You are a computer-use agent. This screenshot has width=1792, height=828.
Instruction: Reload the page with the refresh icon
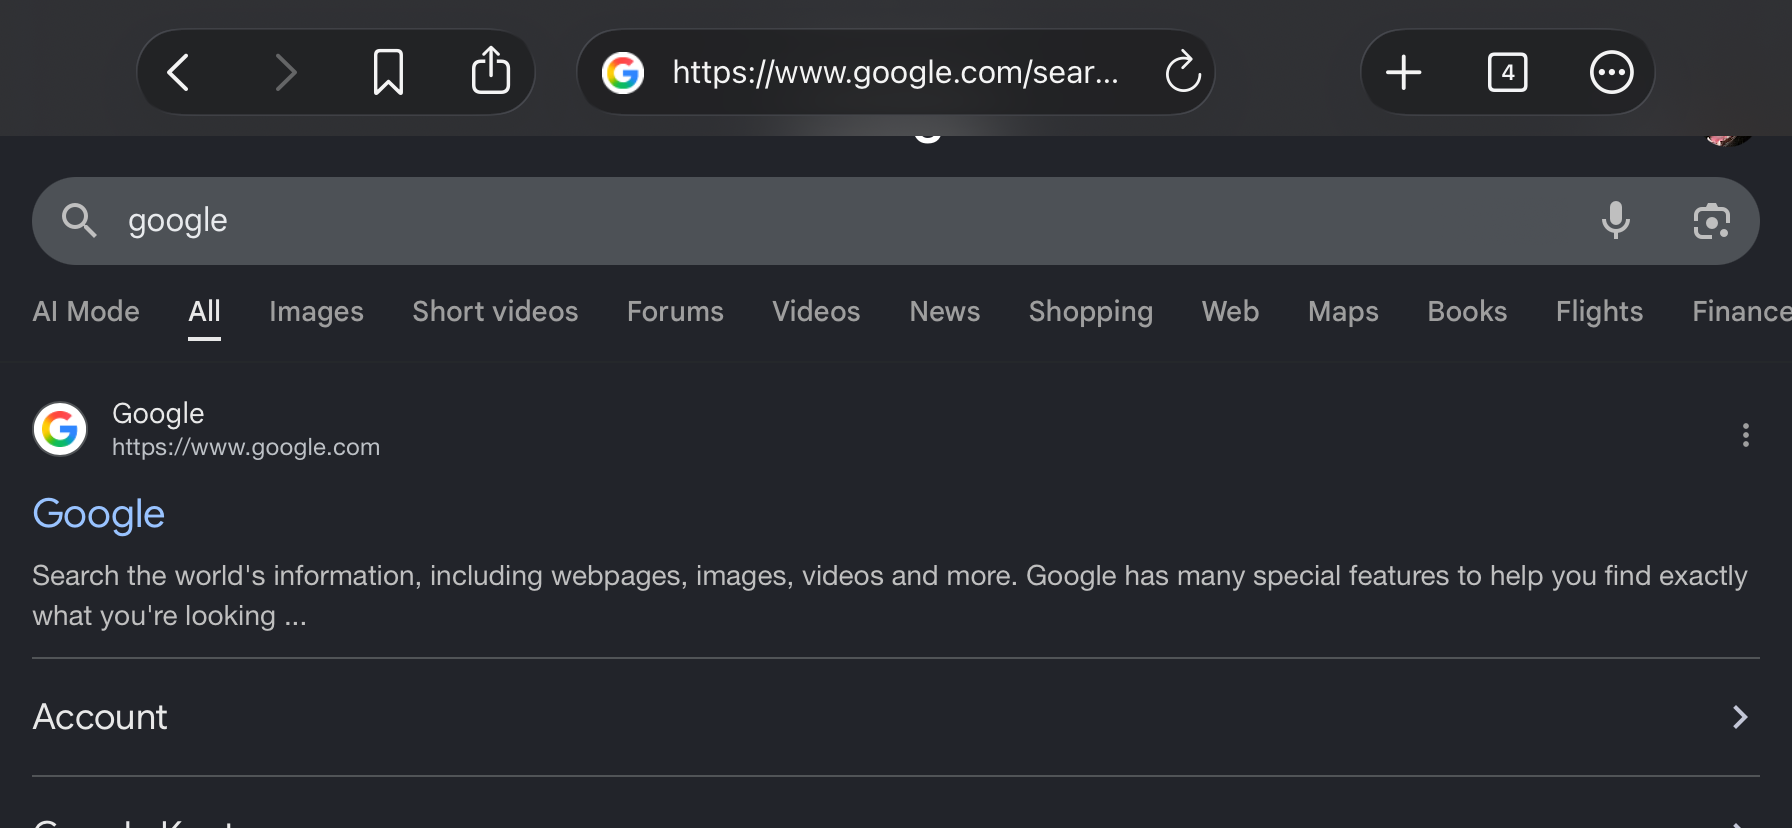pos(1183,71)
